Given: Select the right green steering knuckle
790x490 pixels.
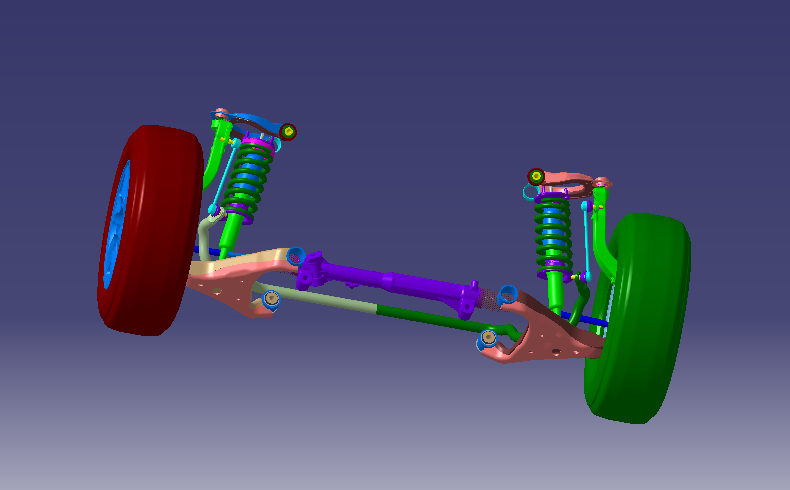Looking at the screenshot, I should pyautogui.click(x=604, y=234).
